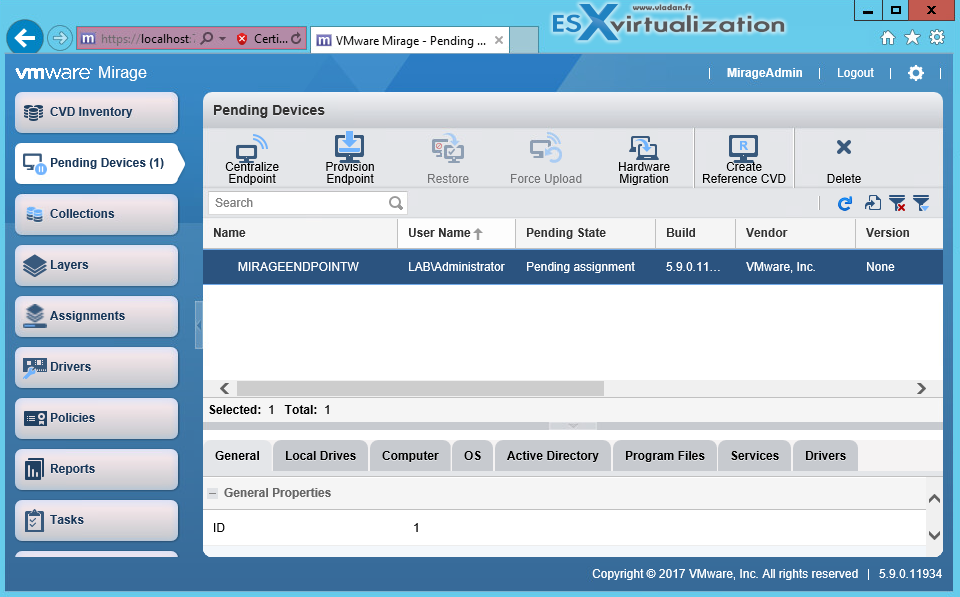
Task: Switch to the Local Drives tab
Action: [x=320, y=456]
